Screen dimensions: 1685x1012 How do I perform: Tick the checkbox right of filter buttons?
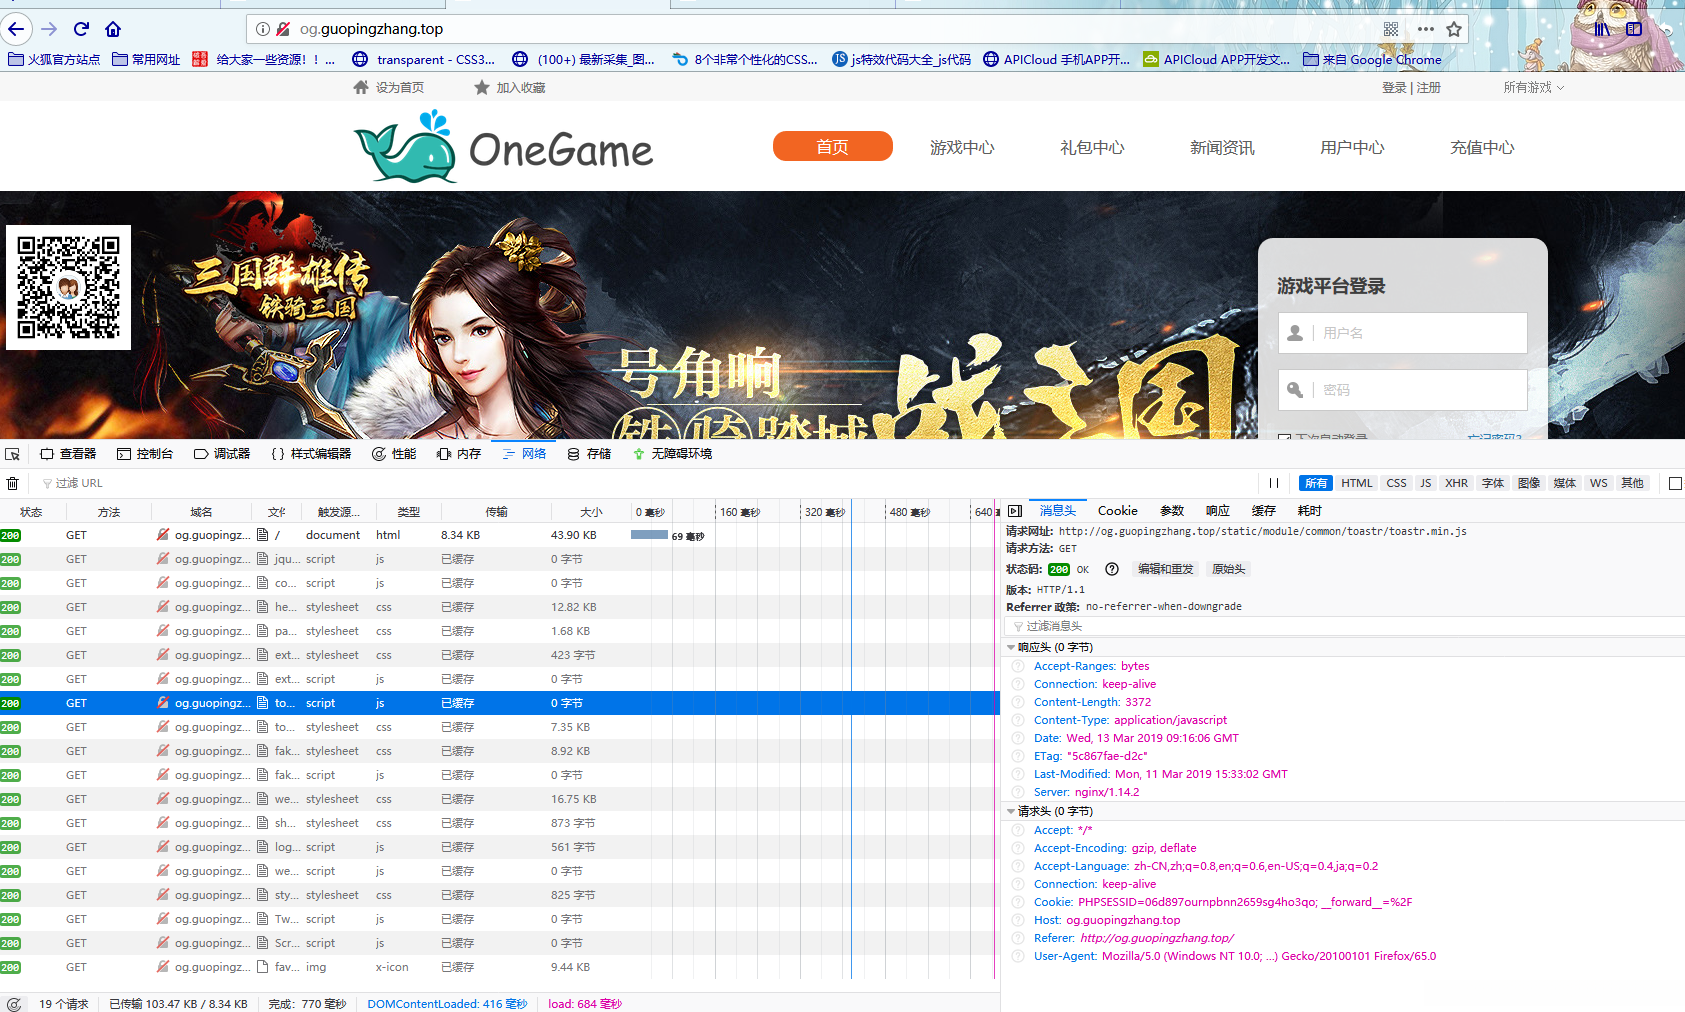(x=1675, y=483)
